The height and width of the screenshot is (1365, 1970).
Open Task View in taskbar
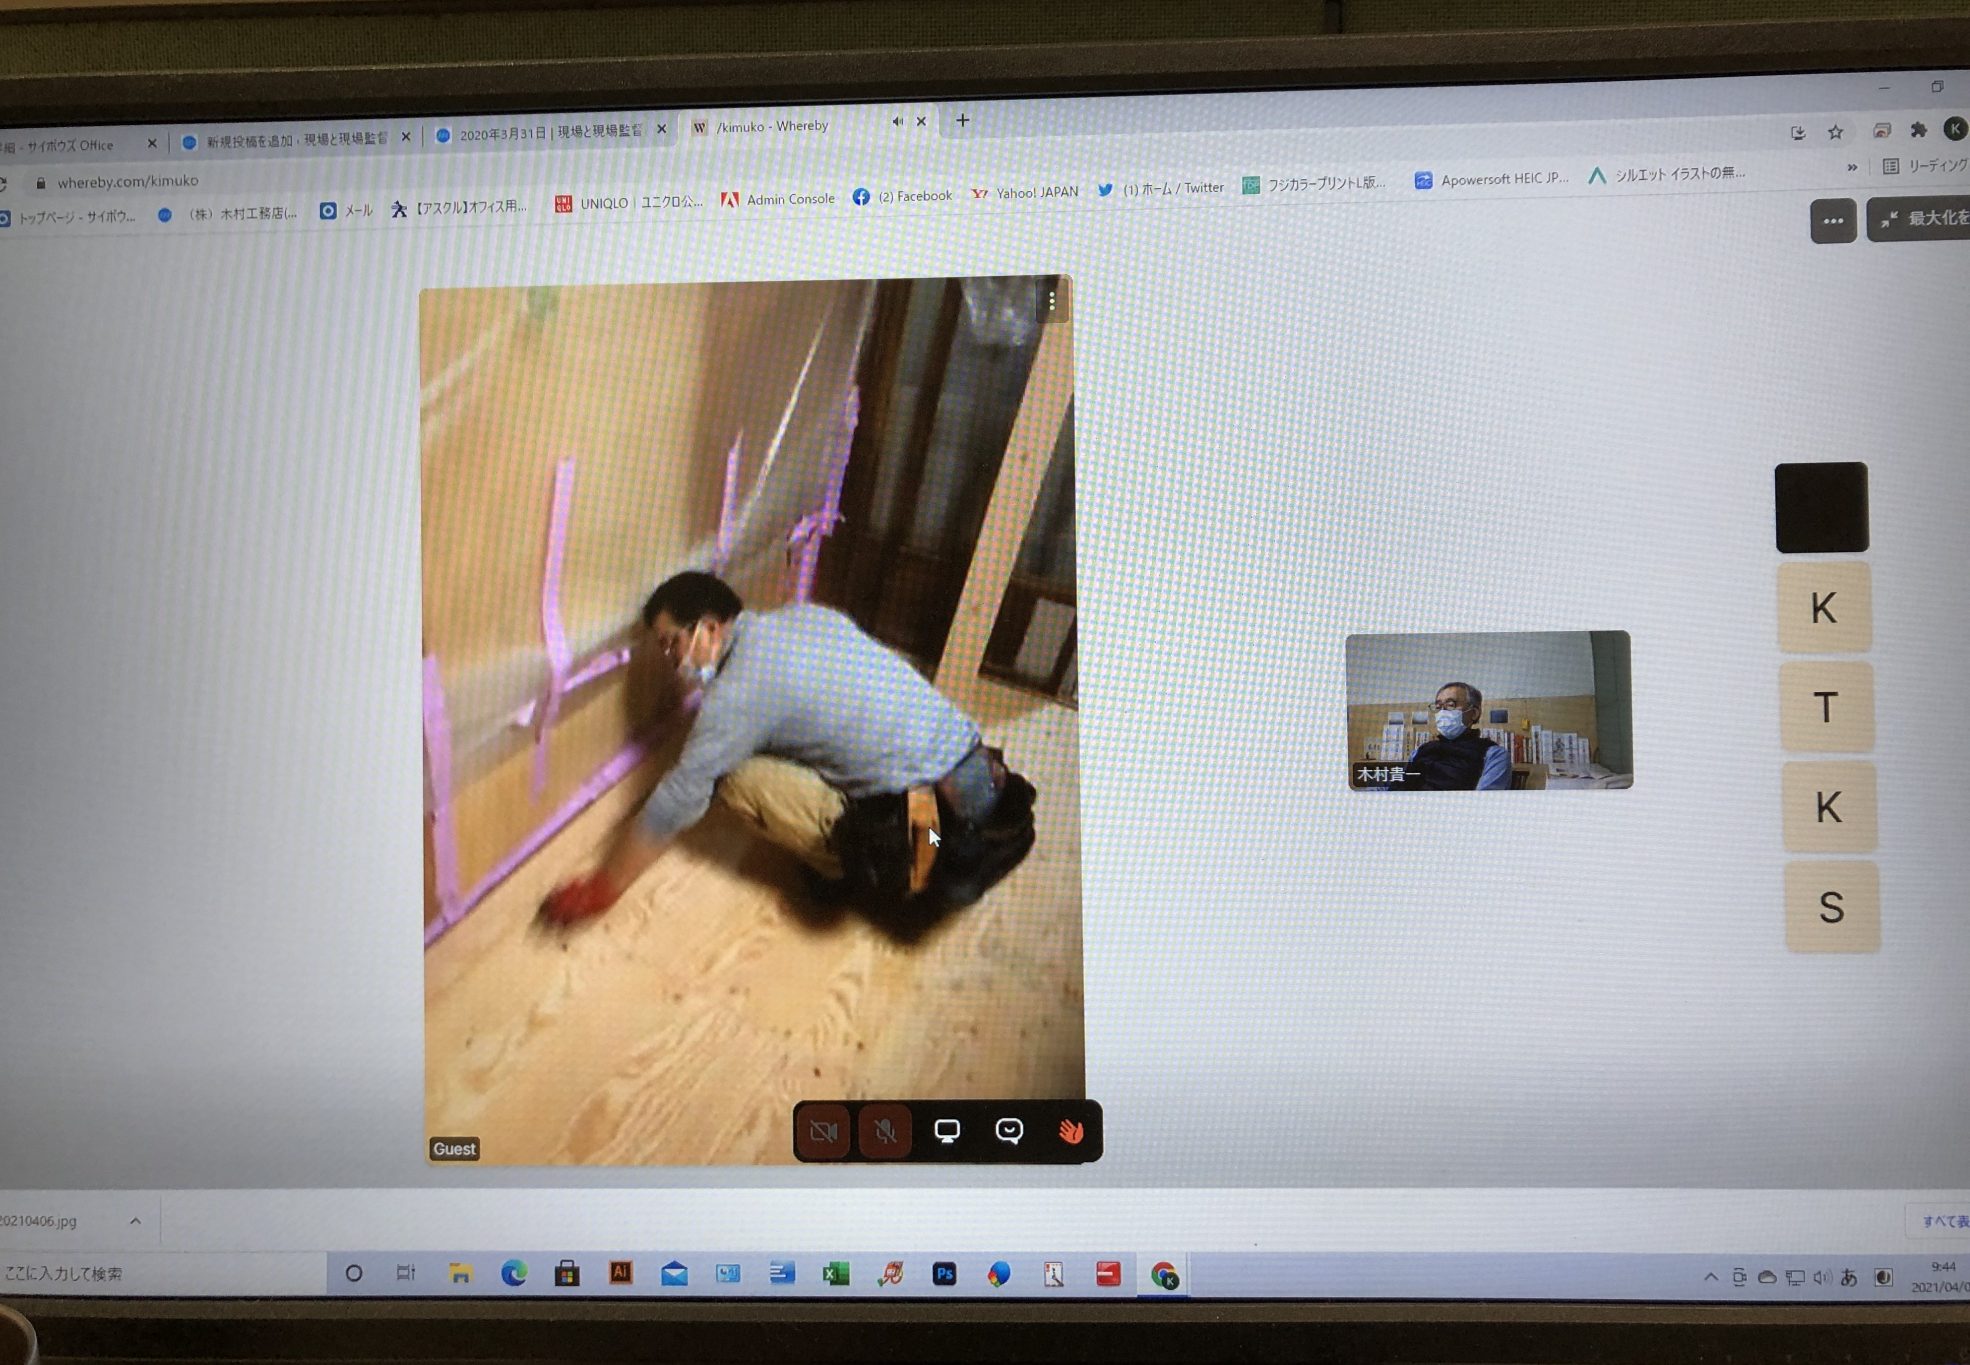tap(405, 1273)
